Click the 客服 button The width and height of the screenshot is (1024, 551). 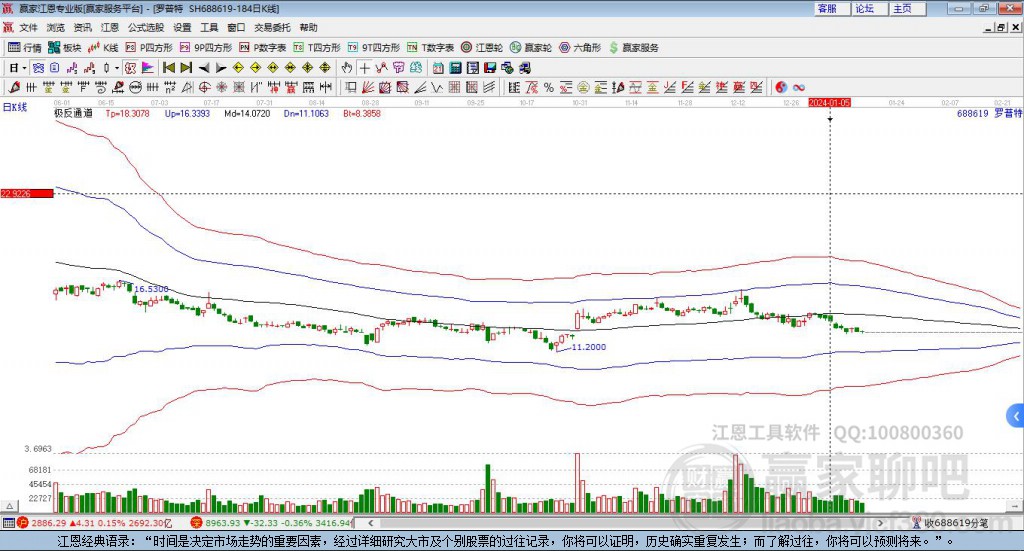point(832,8)
